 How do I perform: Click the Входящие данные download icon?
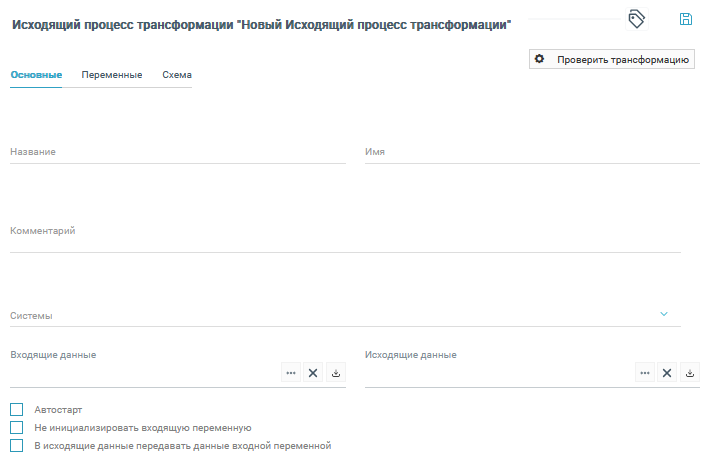[336, 373]
